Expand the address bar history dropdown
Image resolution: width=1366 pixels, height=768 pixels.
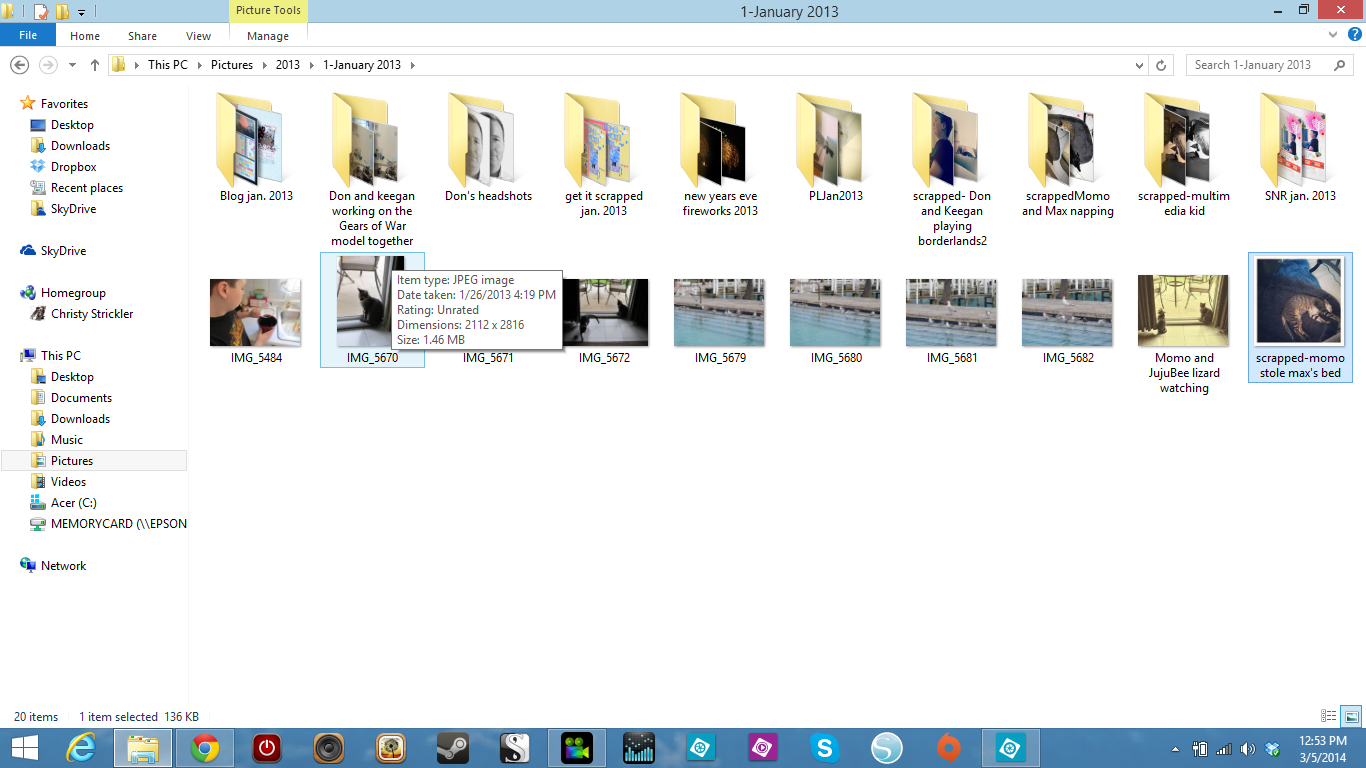click(x=1139, y=64)
